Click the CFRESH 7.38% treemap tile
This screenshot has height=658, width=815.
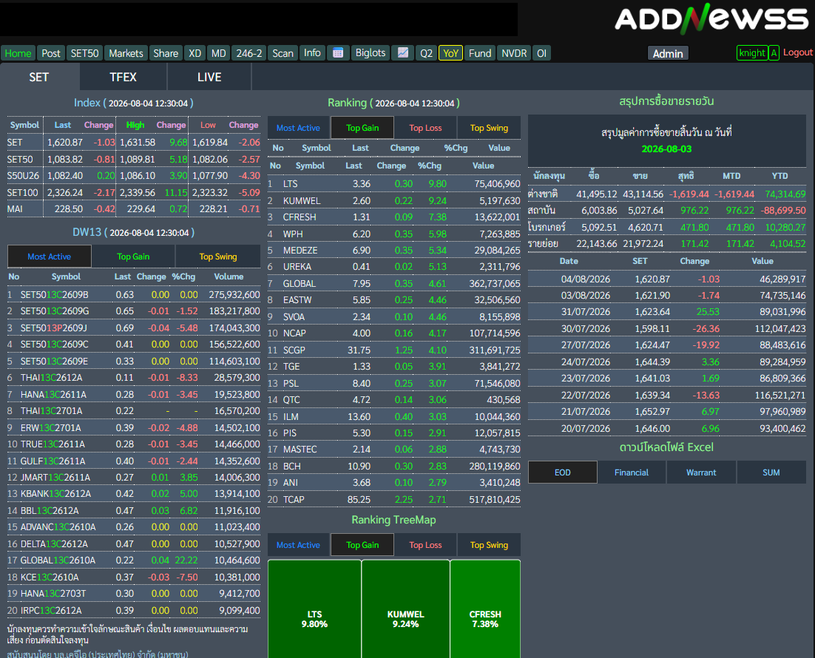pyautogui.click(x=485, y=609)
